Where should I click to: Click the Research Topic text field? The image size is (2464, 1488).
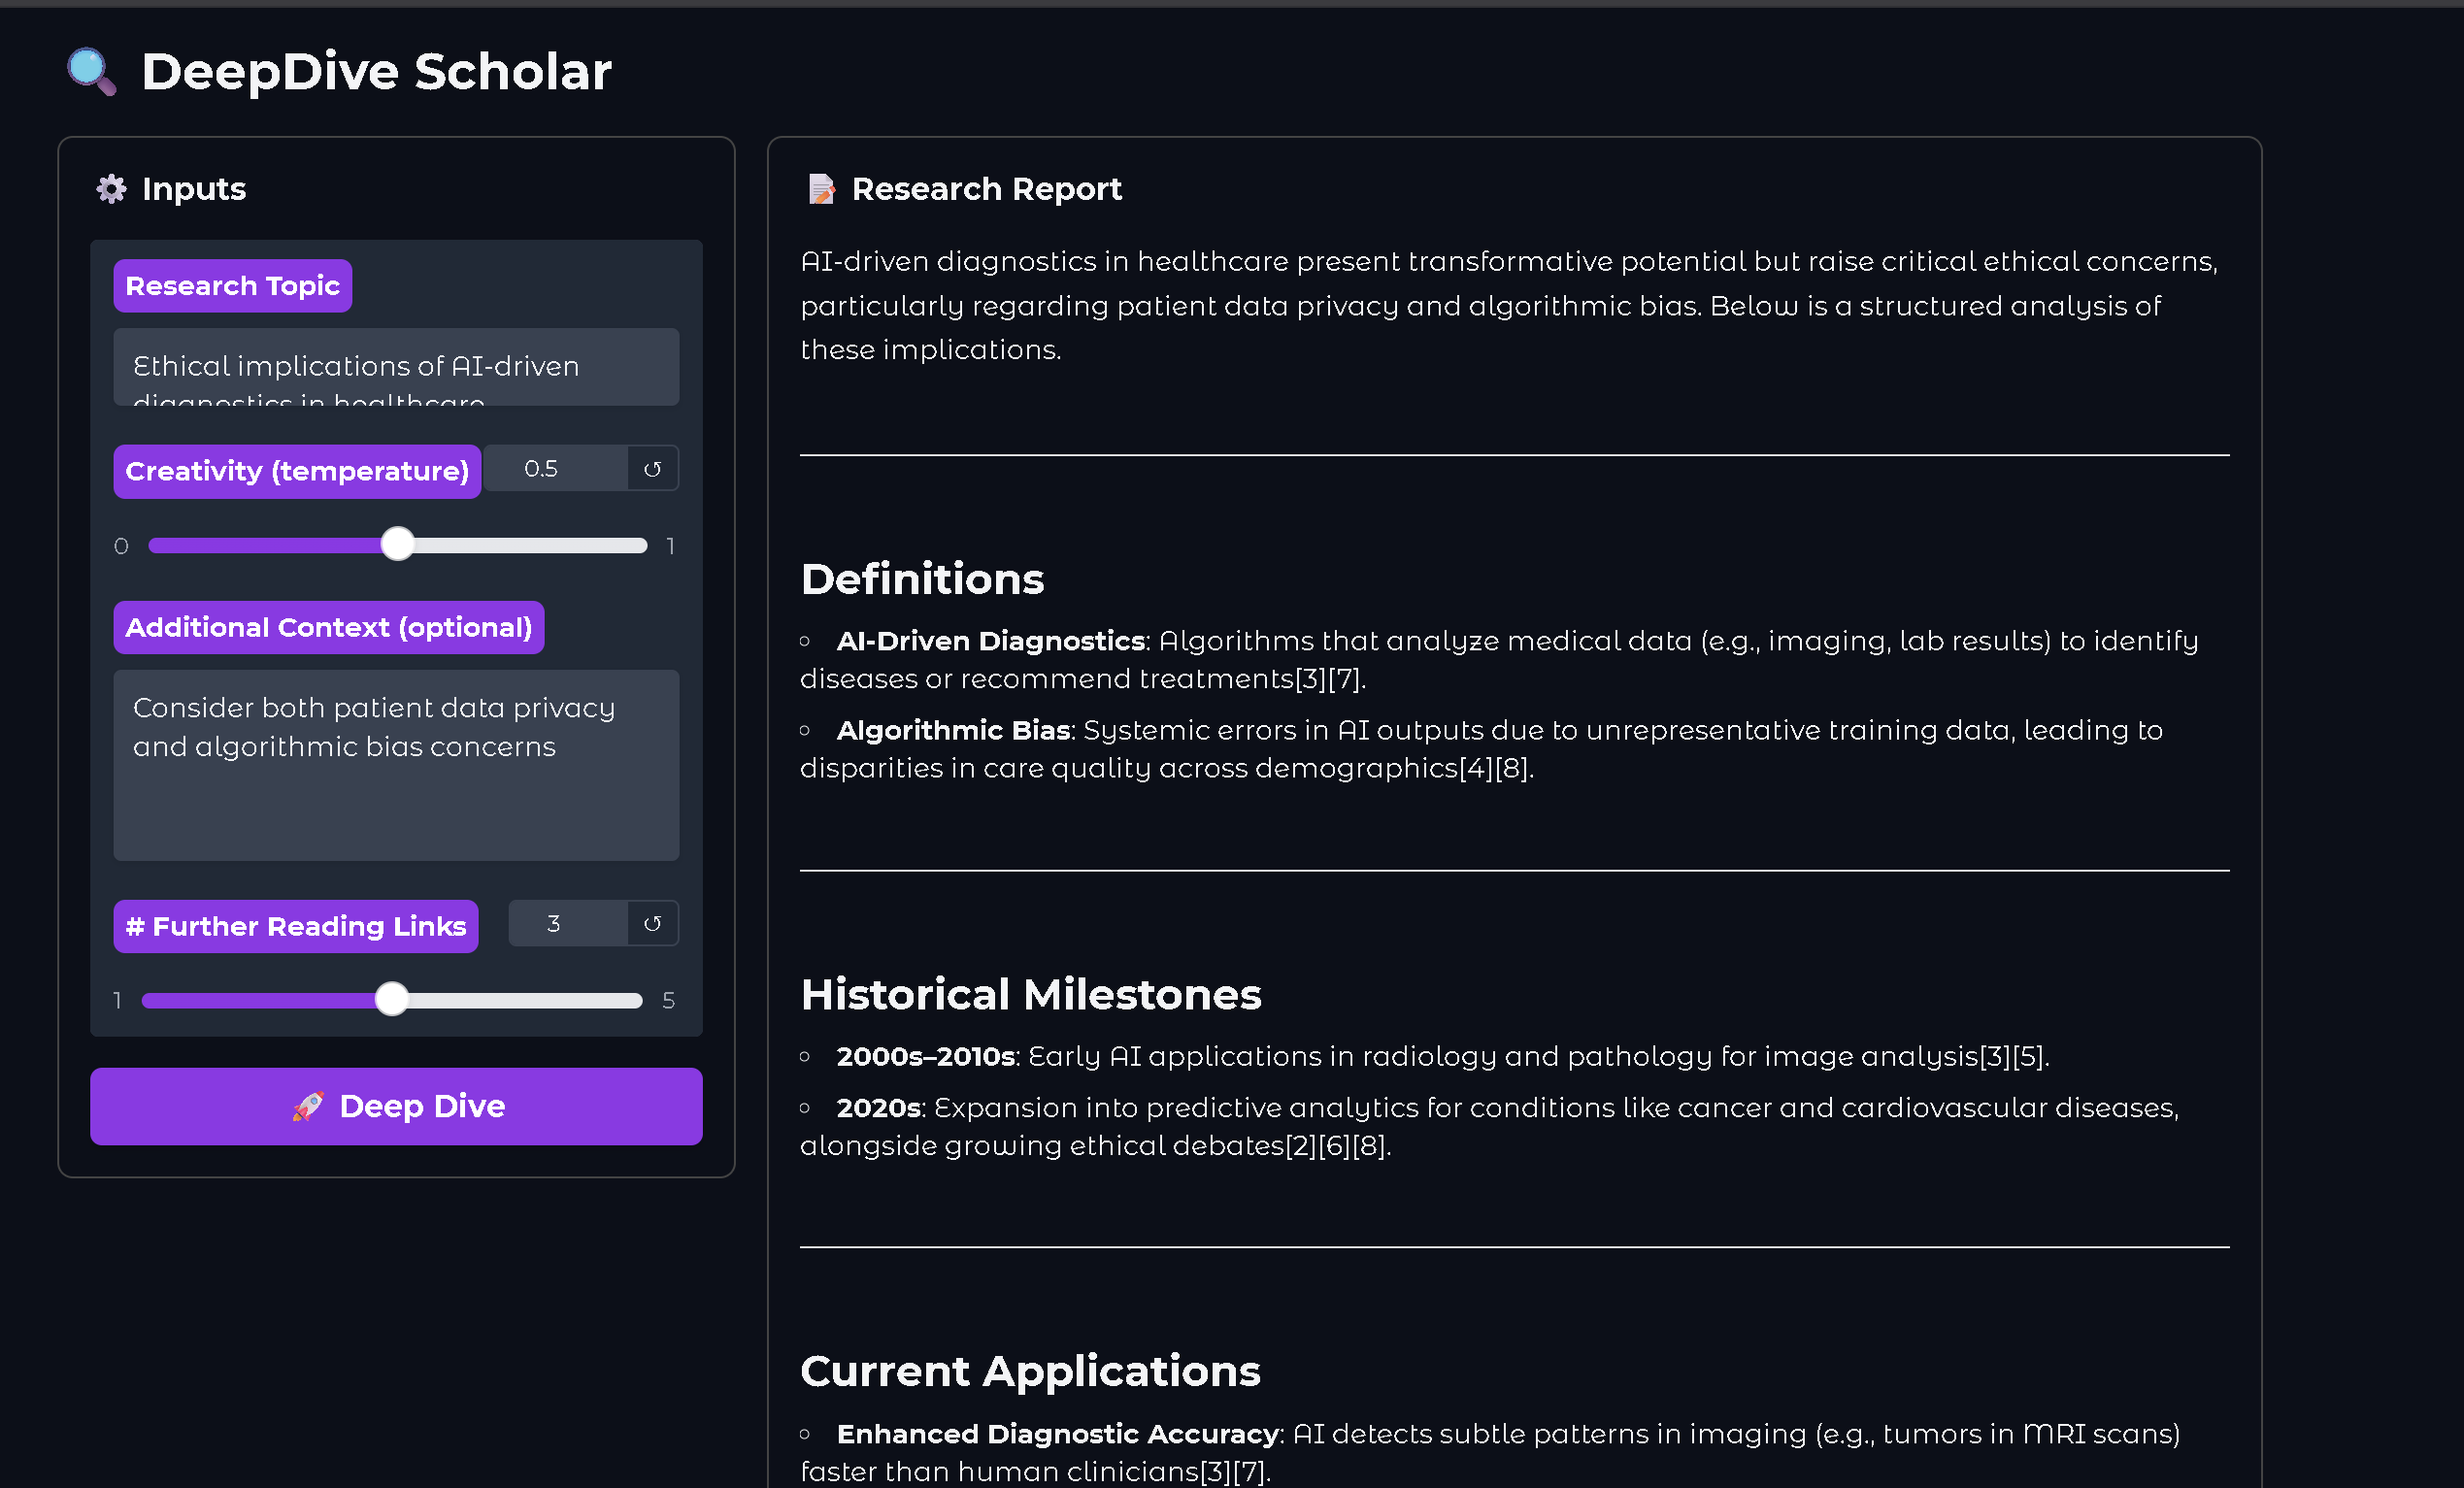click(396, 367)
